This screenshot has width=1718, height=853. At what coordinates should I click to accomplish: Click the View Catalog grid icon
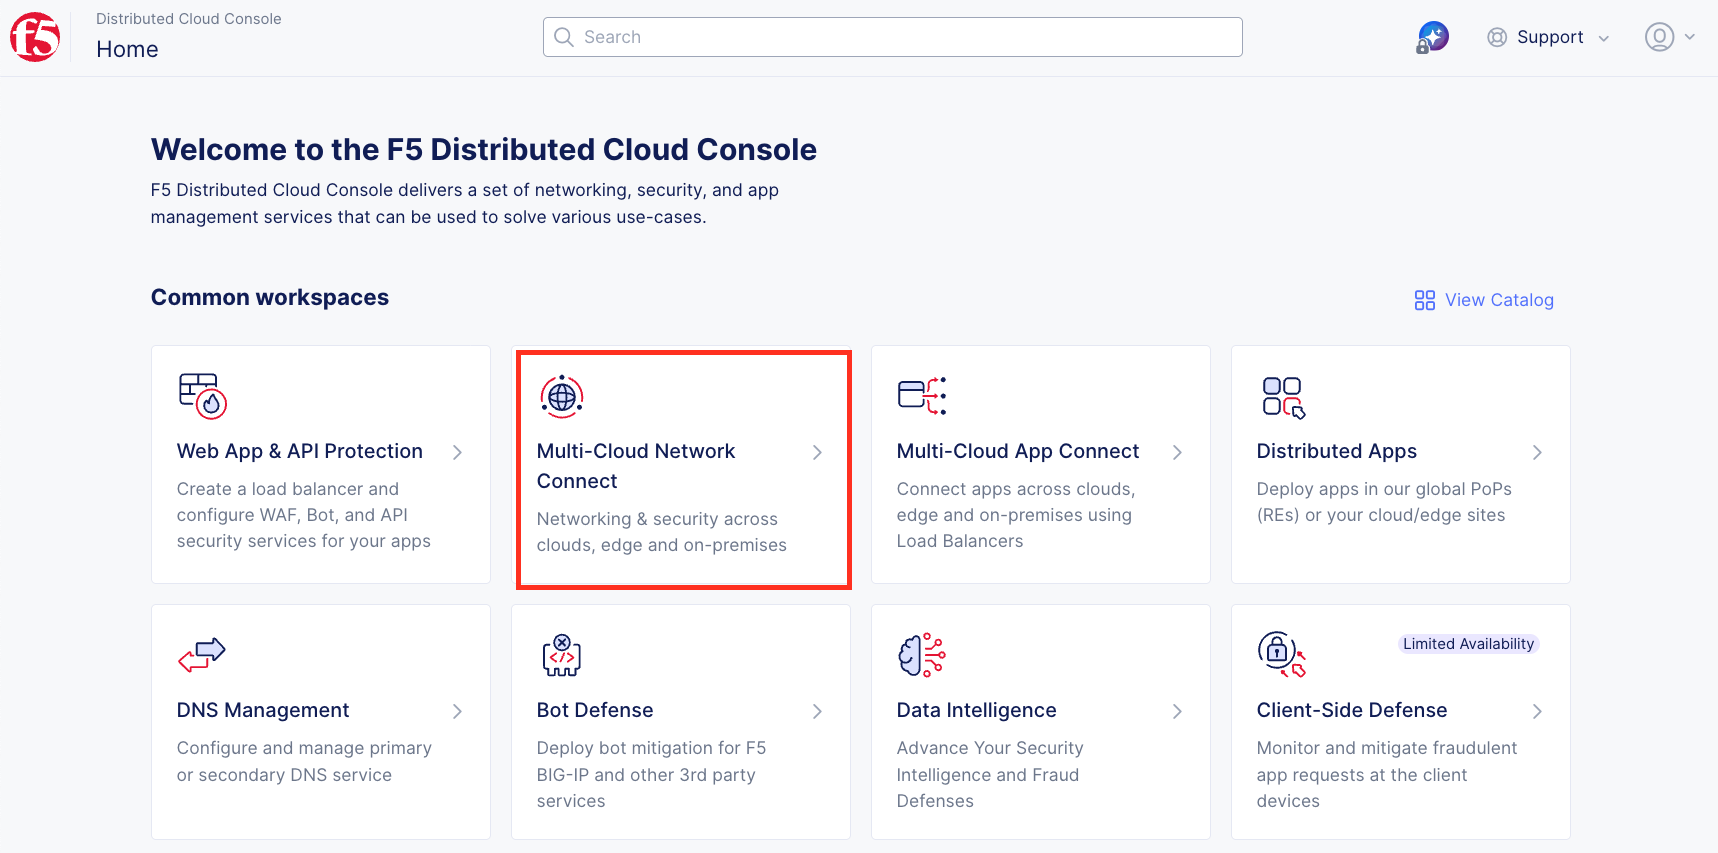[x=1425, y=300]
